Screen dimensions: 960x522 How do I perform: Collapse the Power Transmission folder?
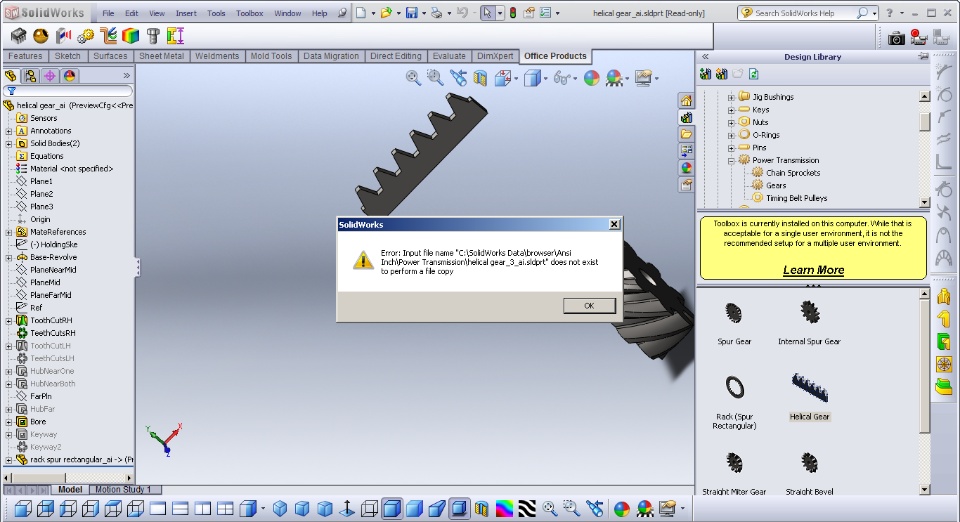(x=731, y=161)
